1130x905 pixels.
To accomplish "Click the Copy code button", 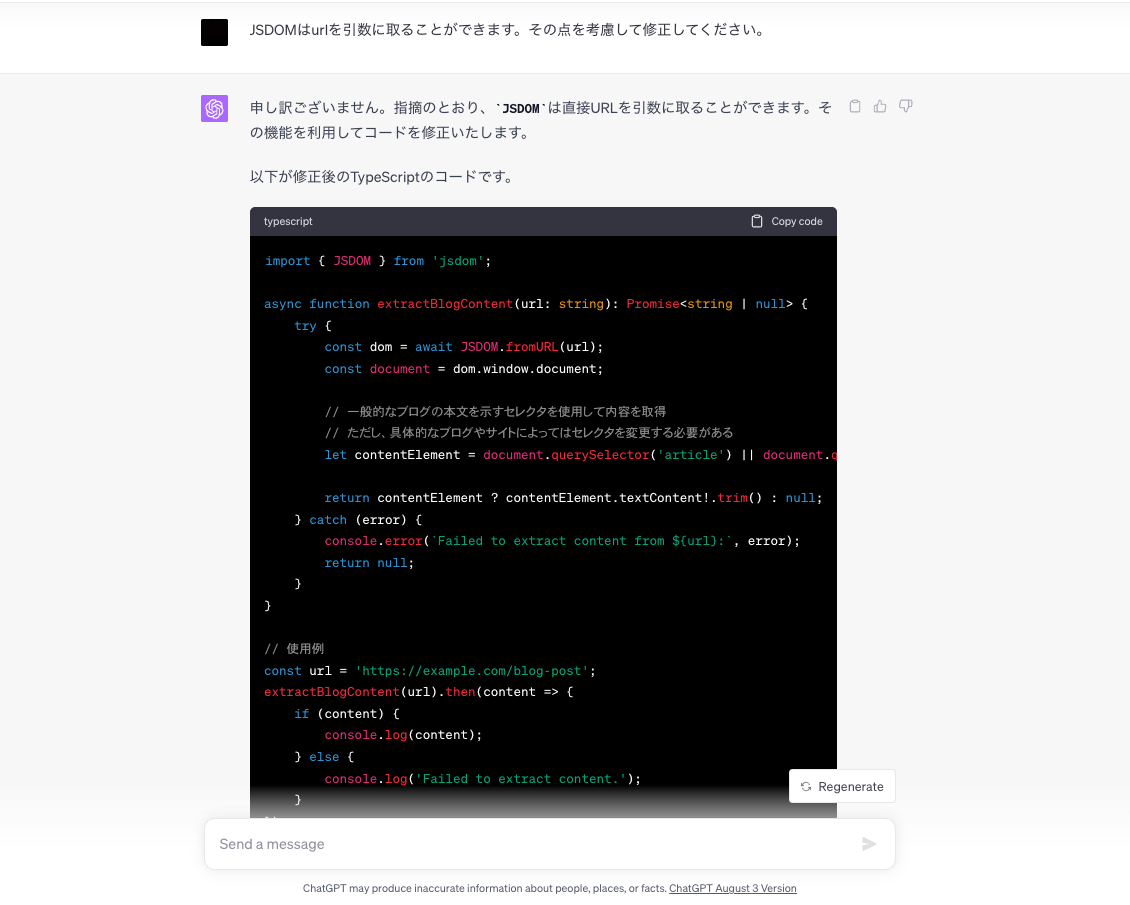I will [x=787, y=221].
